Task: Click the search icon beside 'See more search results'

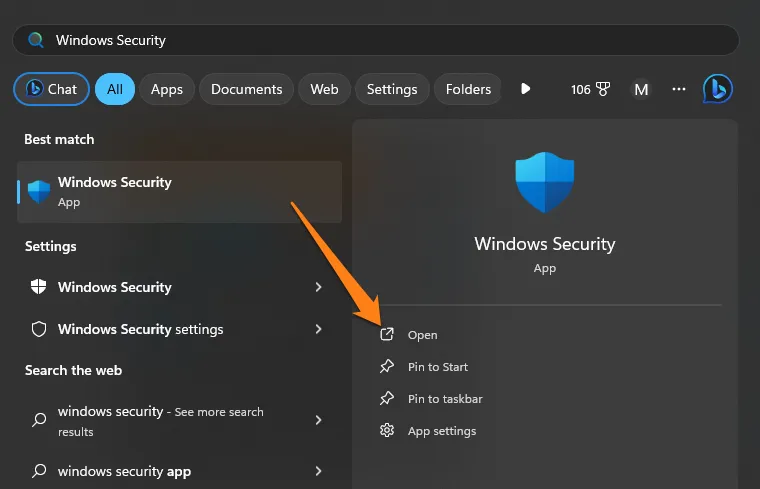Action: 39,420
